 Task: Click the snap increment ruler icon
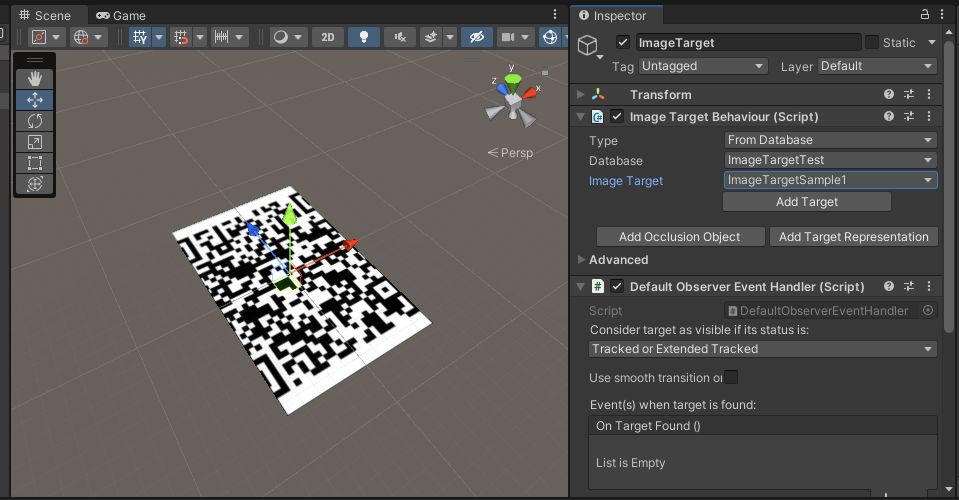pyautogui.click(x=221, y=37)
